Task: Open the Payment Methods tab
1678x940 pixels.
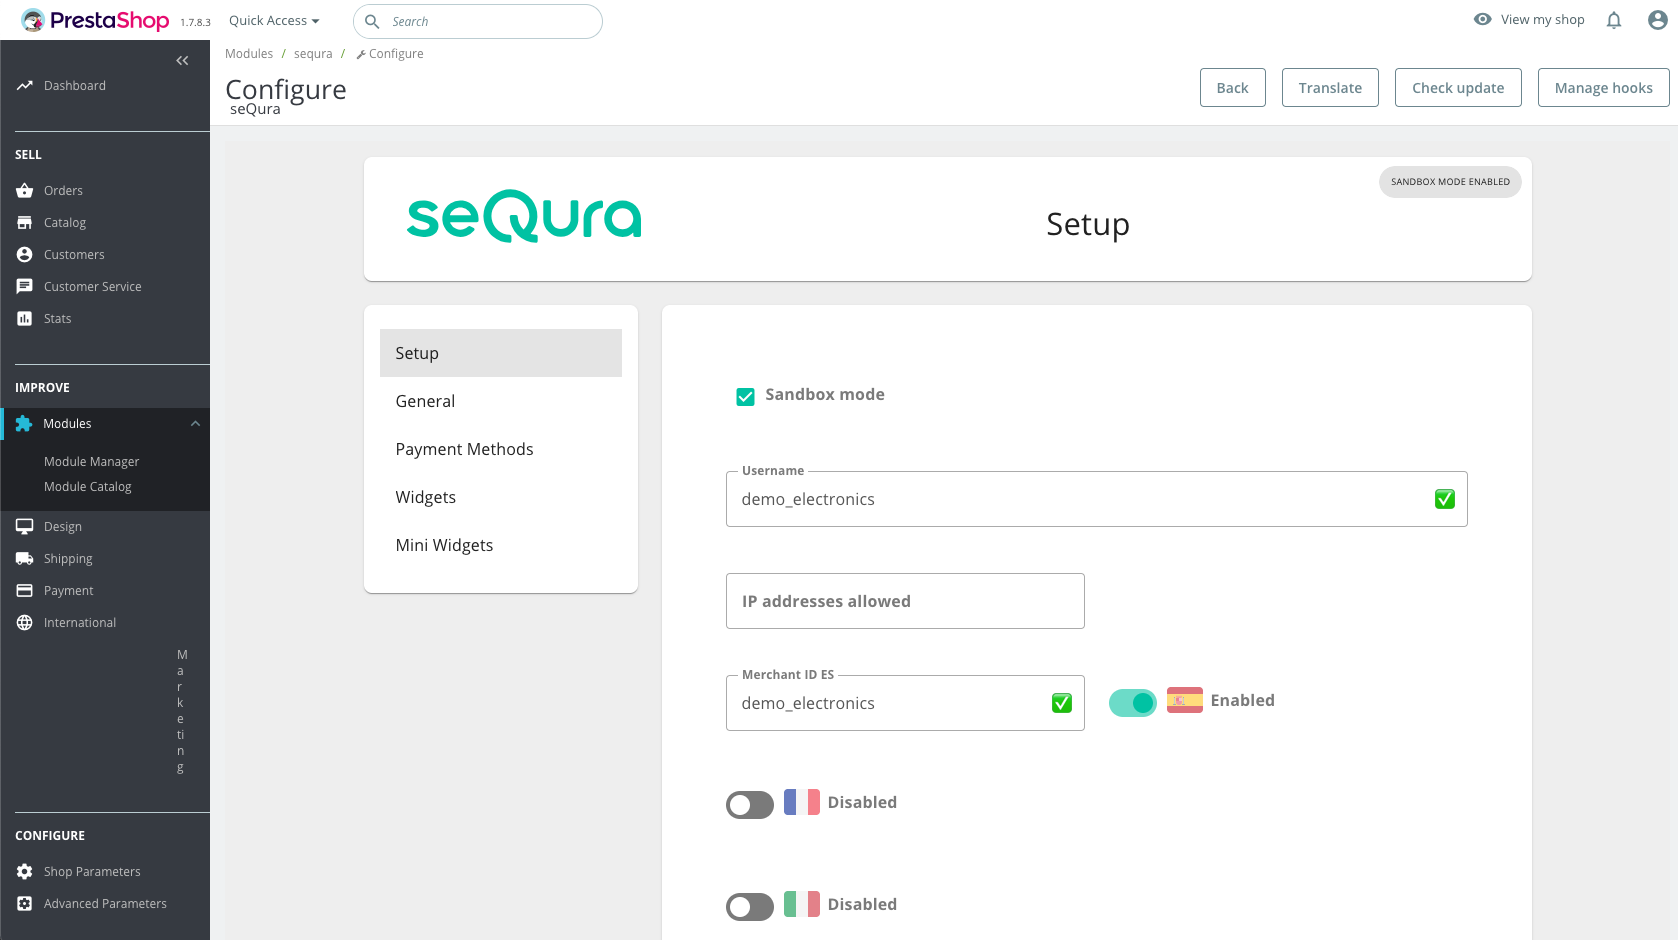Action: tap(501, 449)
